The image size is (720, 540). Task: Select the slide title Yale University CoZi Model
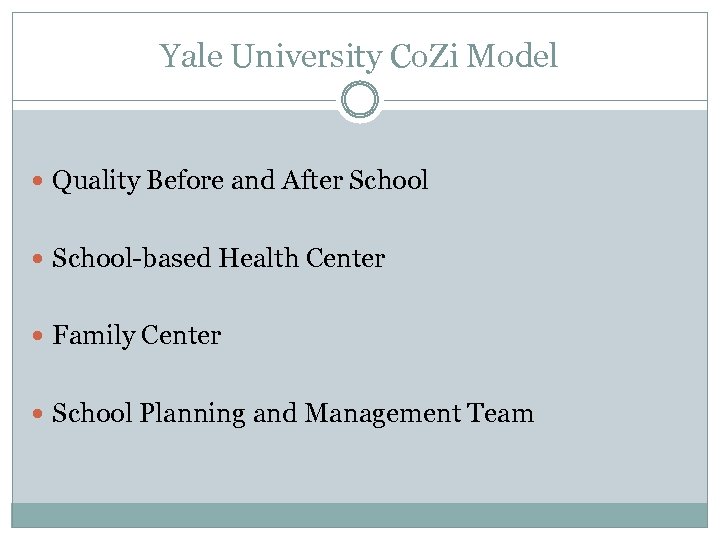coord(358,56)
